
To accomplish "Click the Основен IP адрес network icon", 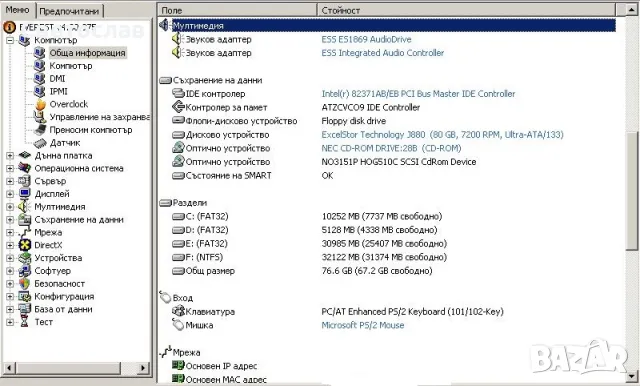I will tap(178, 366).
